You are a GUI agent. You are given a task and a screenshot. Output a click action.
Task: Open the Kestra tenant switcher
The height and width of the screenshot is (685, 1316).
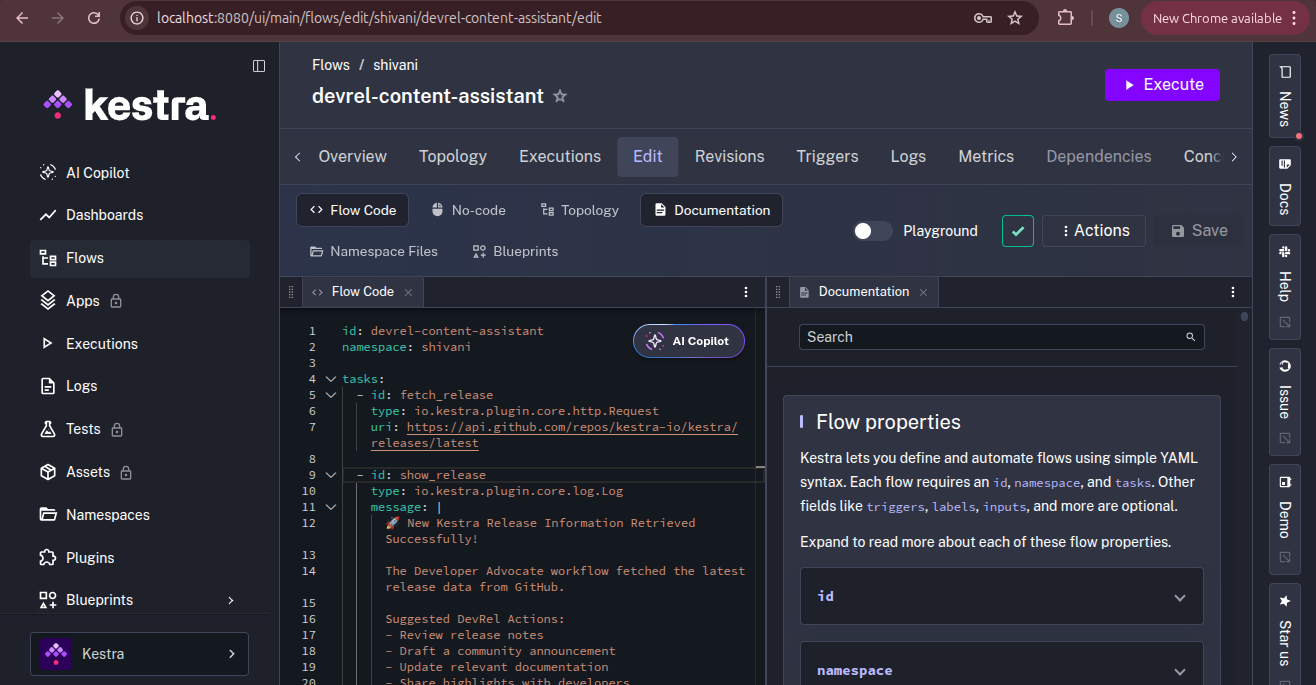point(139,654)
